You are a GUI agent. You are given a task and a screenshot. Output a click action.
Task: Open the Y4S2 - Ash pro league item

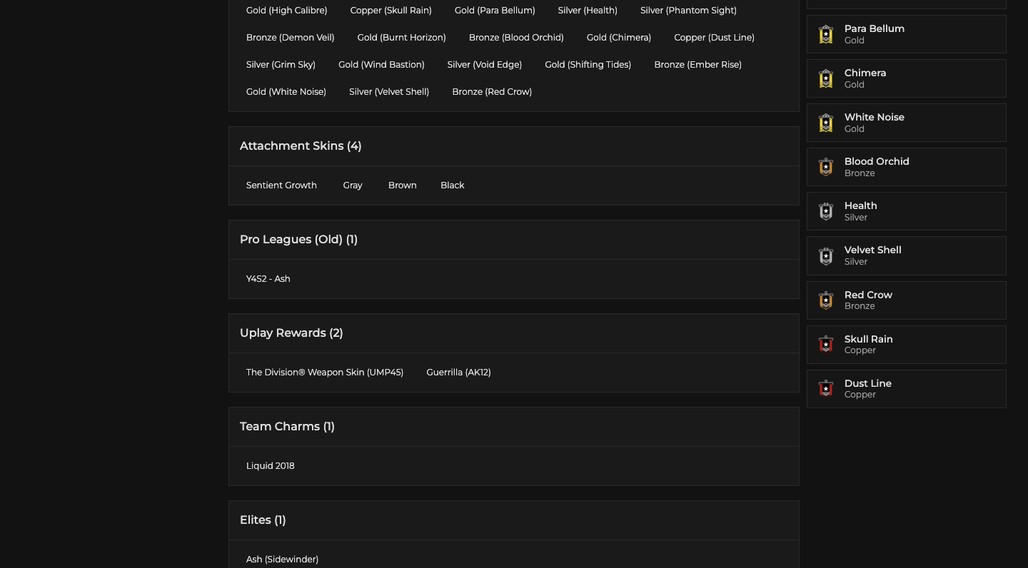tap(268, 279)
